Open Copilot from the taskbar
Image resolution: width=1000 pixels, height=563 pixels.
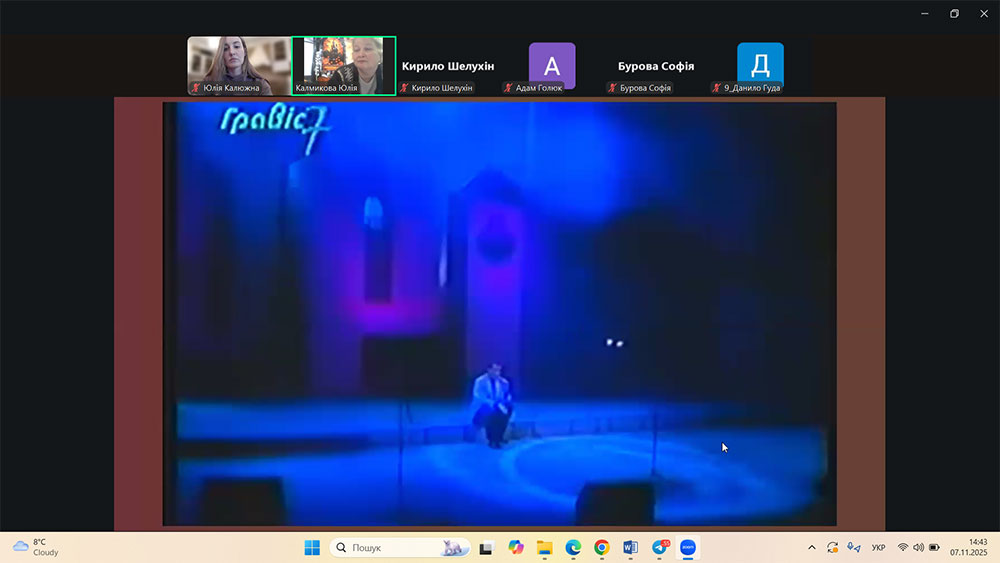pos(516,548)
